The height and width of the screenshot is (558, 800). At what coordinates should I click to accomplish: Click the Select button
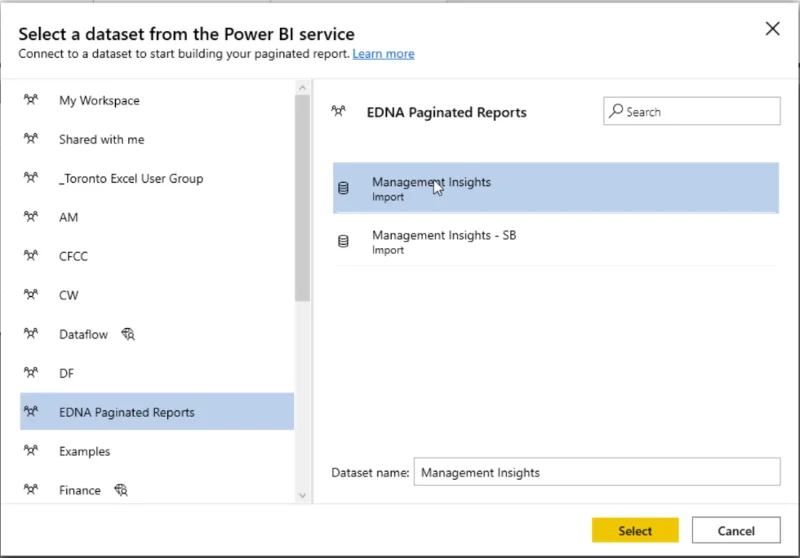635,530
